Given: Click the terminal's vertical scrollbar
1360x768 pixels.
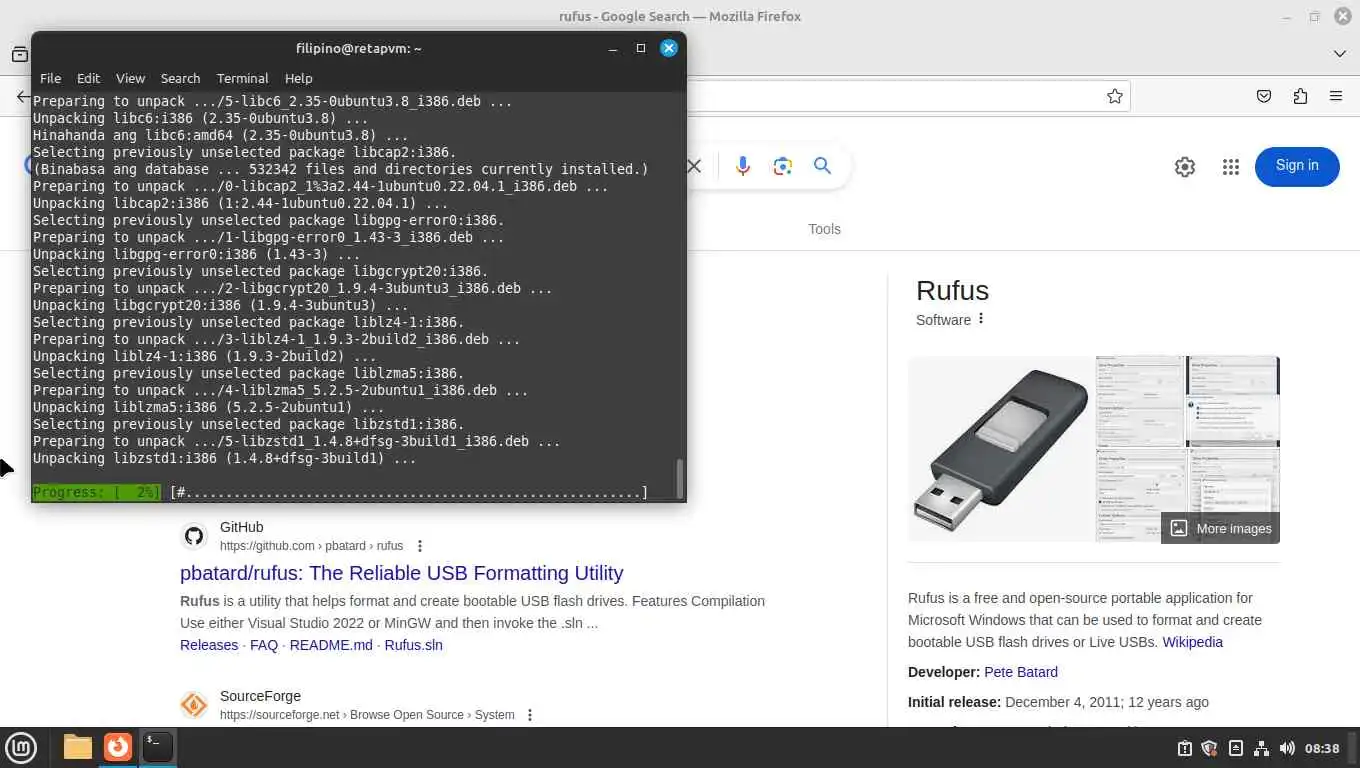Looking at the screenshot, I should [680, 478].
